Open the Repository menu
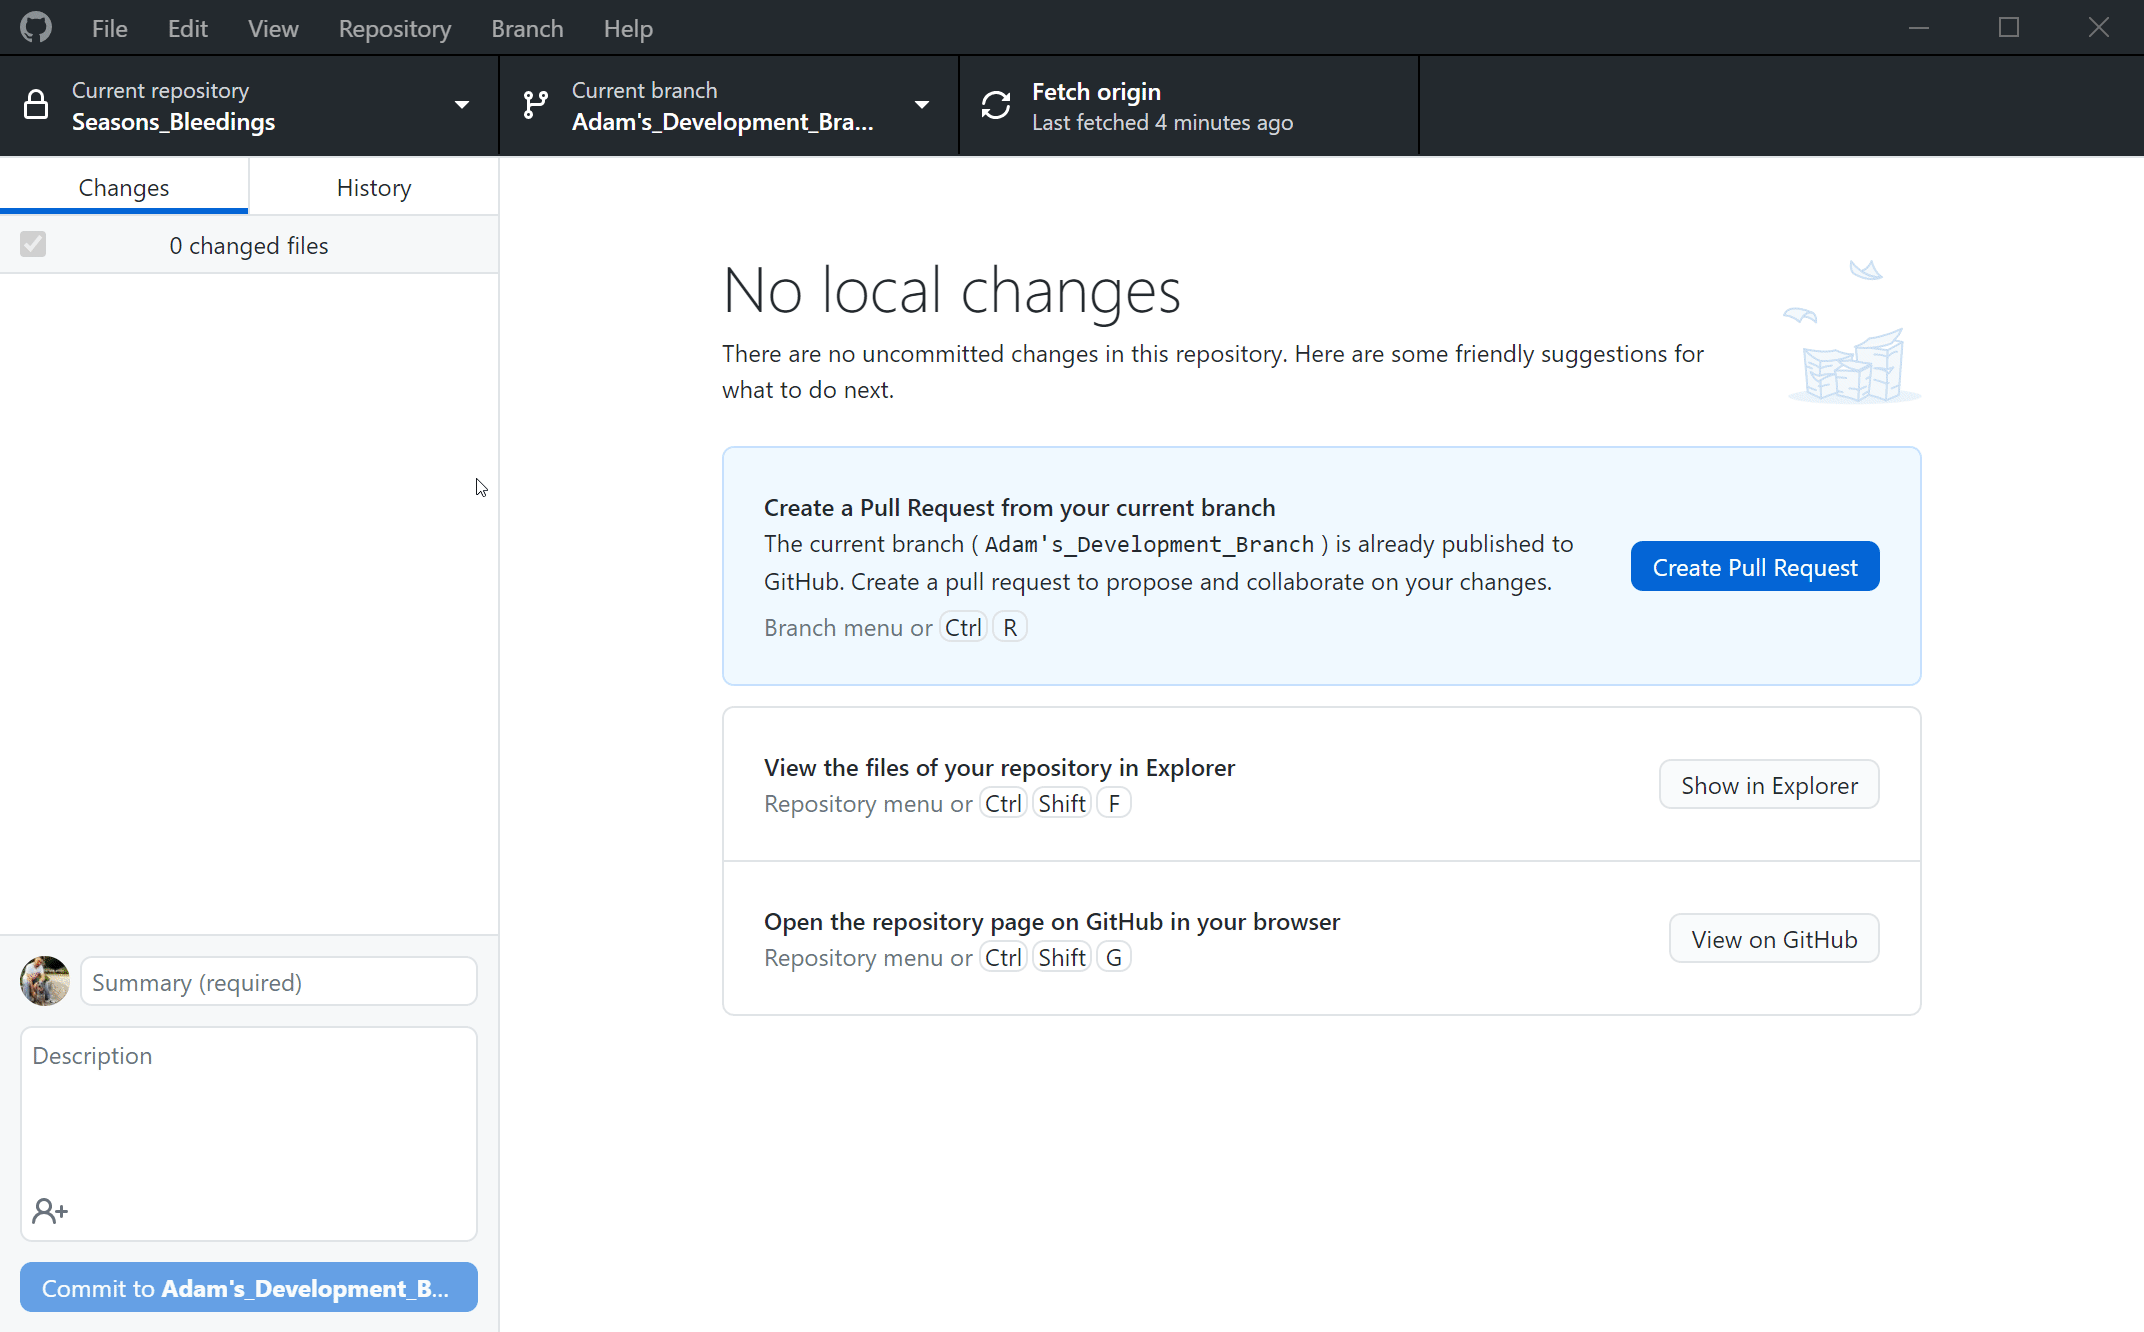Image resolution: width=2144 pixels, height=1332 pixels. (394, 29)
